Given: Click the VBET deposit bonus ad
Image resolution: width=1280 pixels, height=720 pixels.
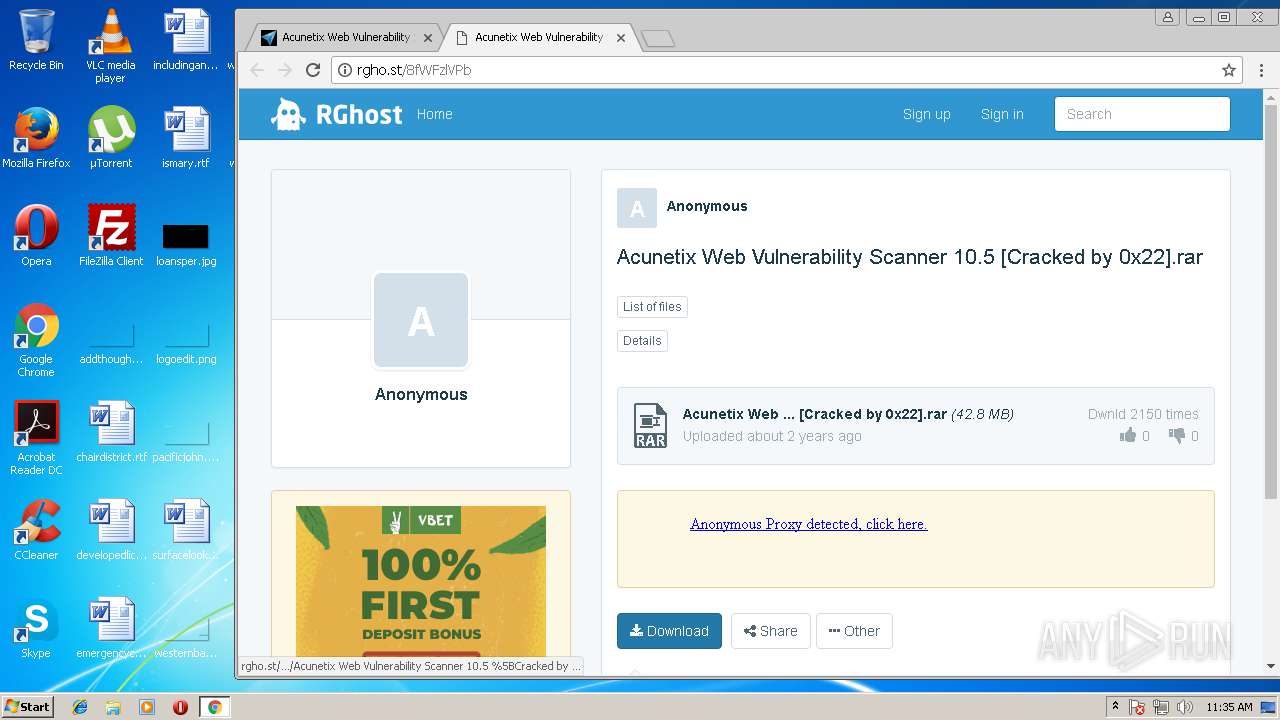Looking at the screenshot, I should (421, 581).
